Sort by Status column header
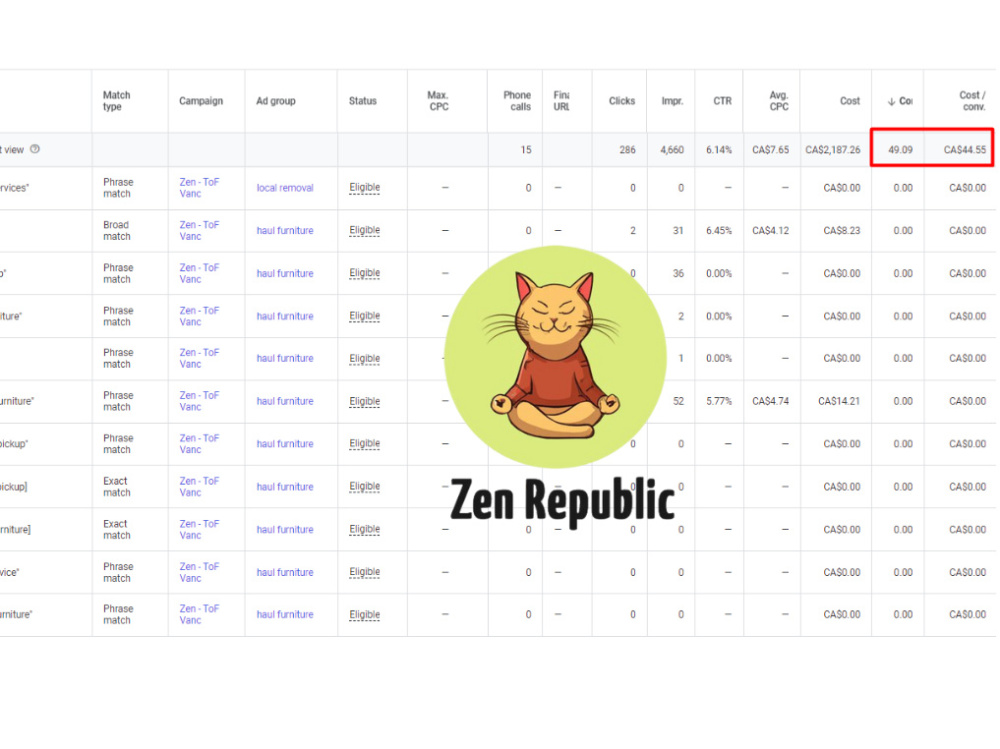This screenshot has height=749, width=1000. tap(362, 101)
